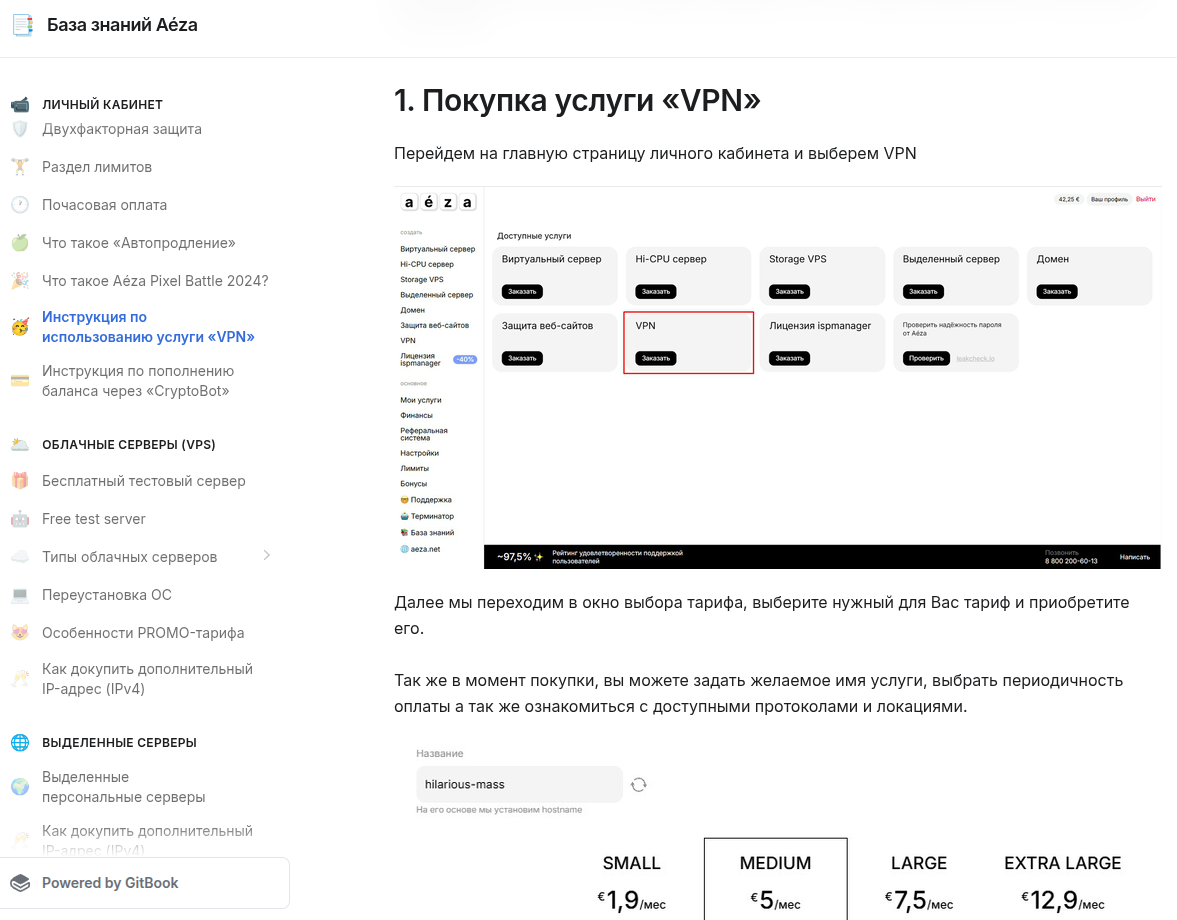Open the Типы облачных серверов page

click(129, 557)
